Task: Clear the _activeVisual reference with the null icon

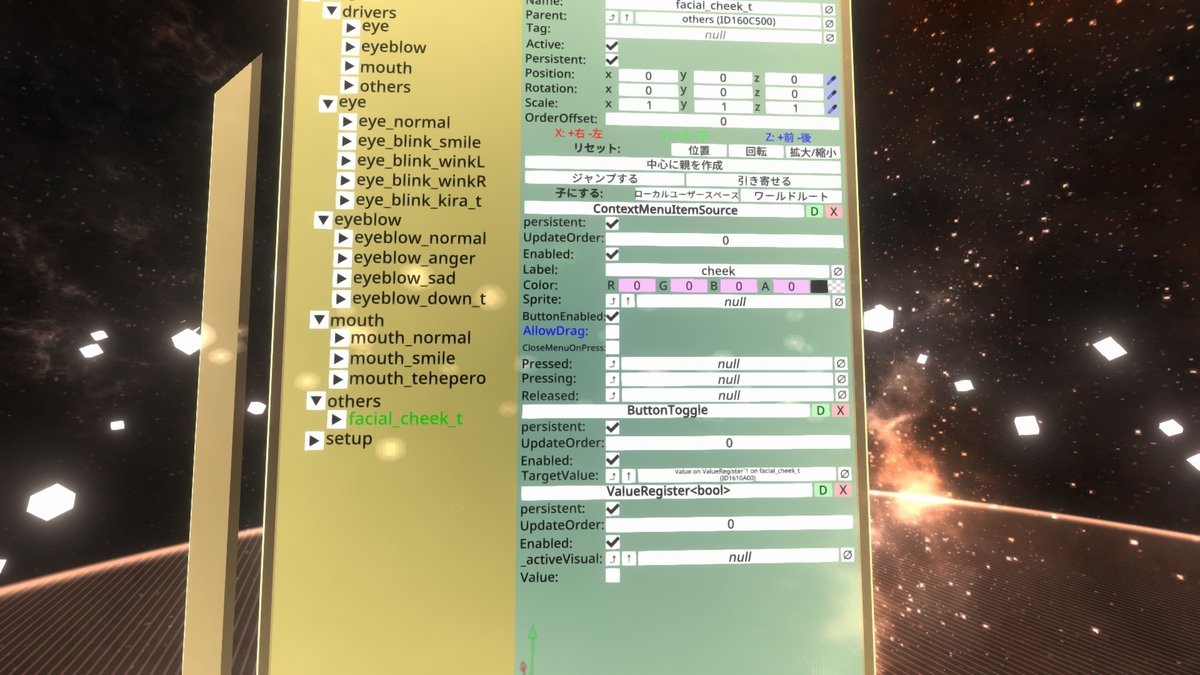Action: pyautogui.click(x=847, y=555)
